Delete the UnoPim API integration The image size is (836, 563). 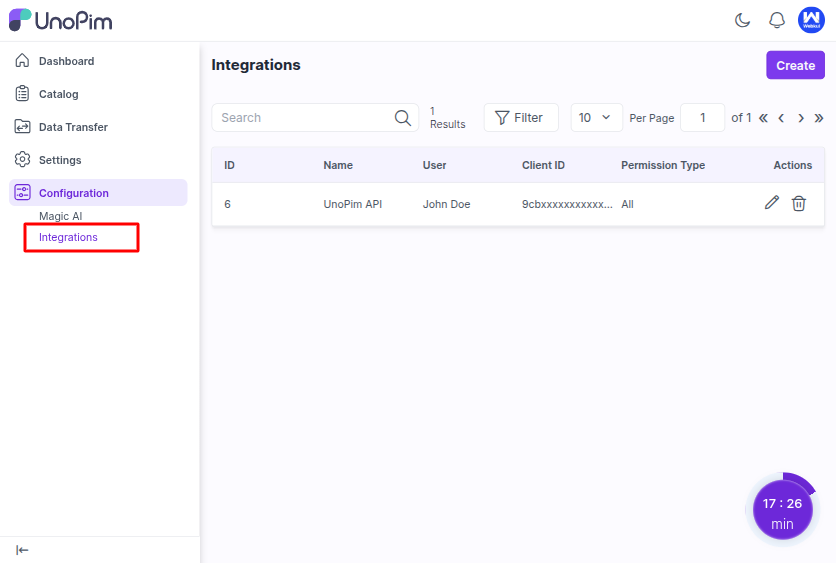(799, 203)
